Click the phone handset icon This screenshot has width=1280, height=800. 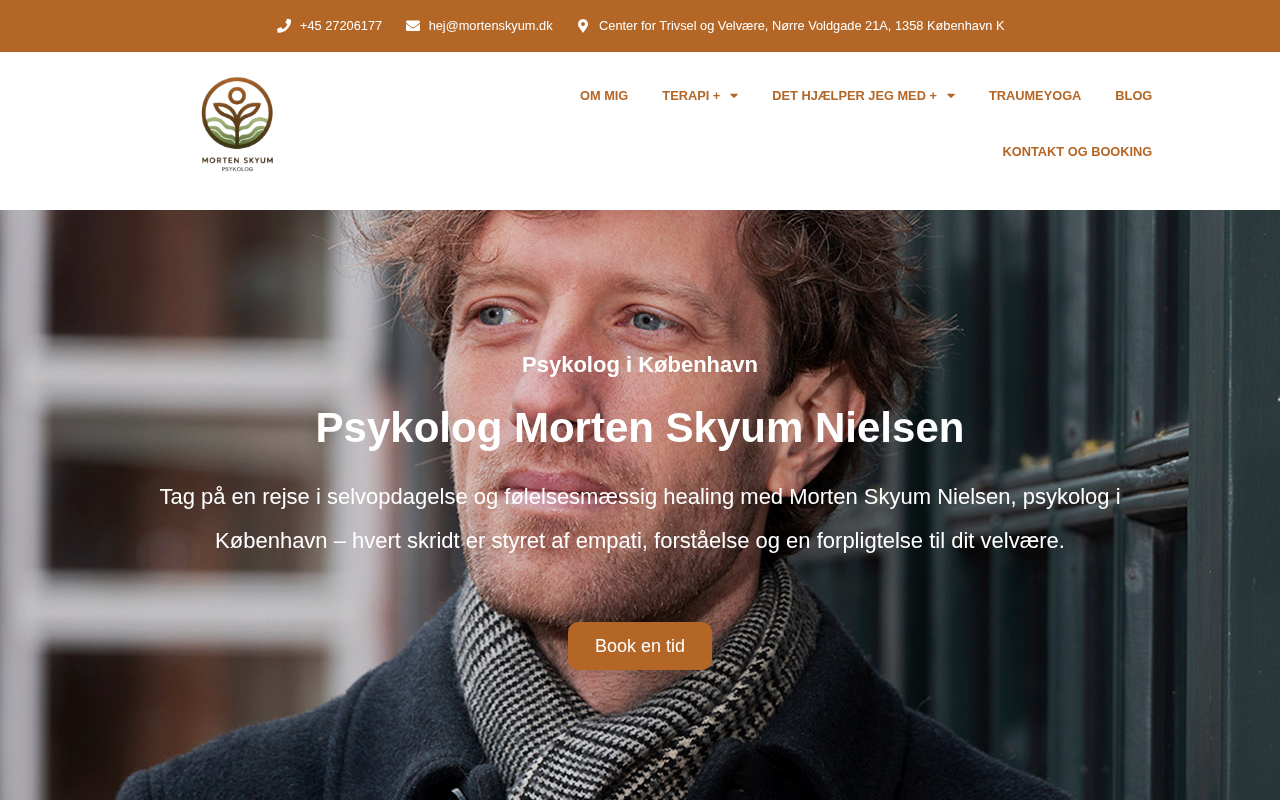284,26
